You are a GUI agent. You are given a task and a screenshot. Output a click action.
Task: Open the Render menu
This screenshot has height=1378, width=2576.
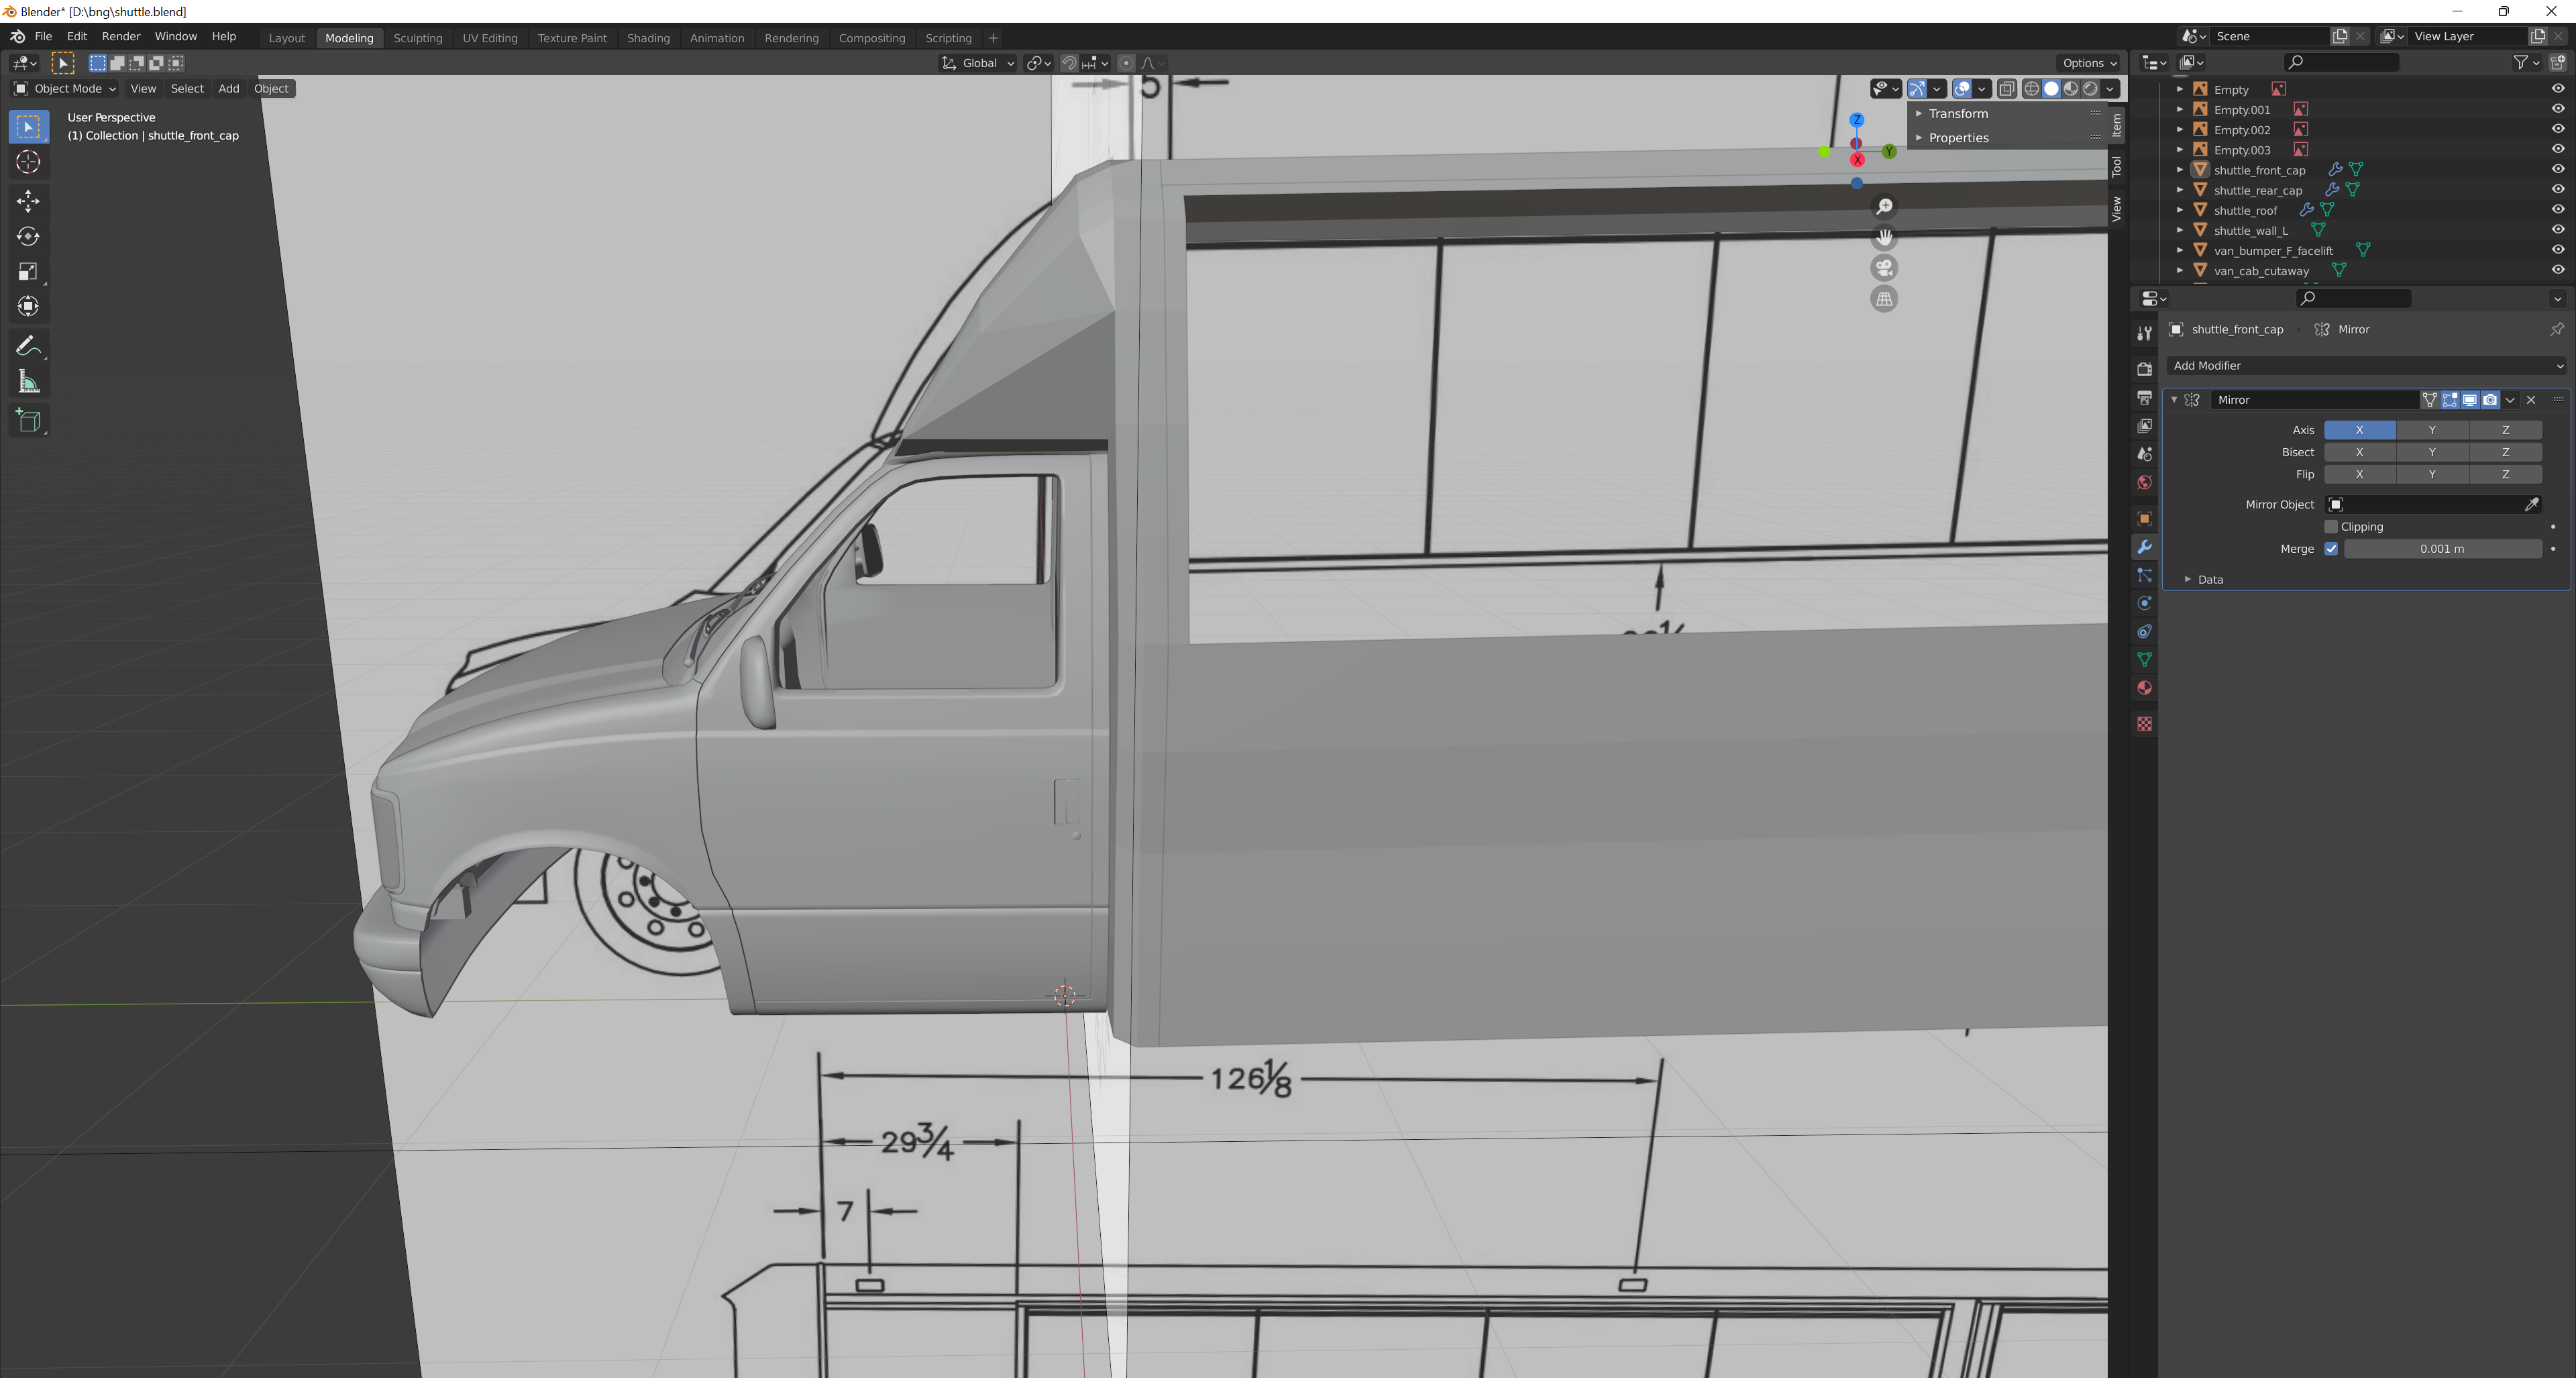coord(121,36)
